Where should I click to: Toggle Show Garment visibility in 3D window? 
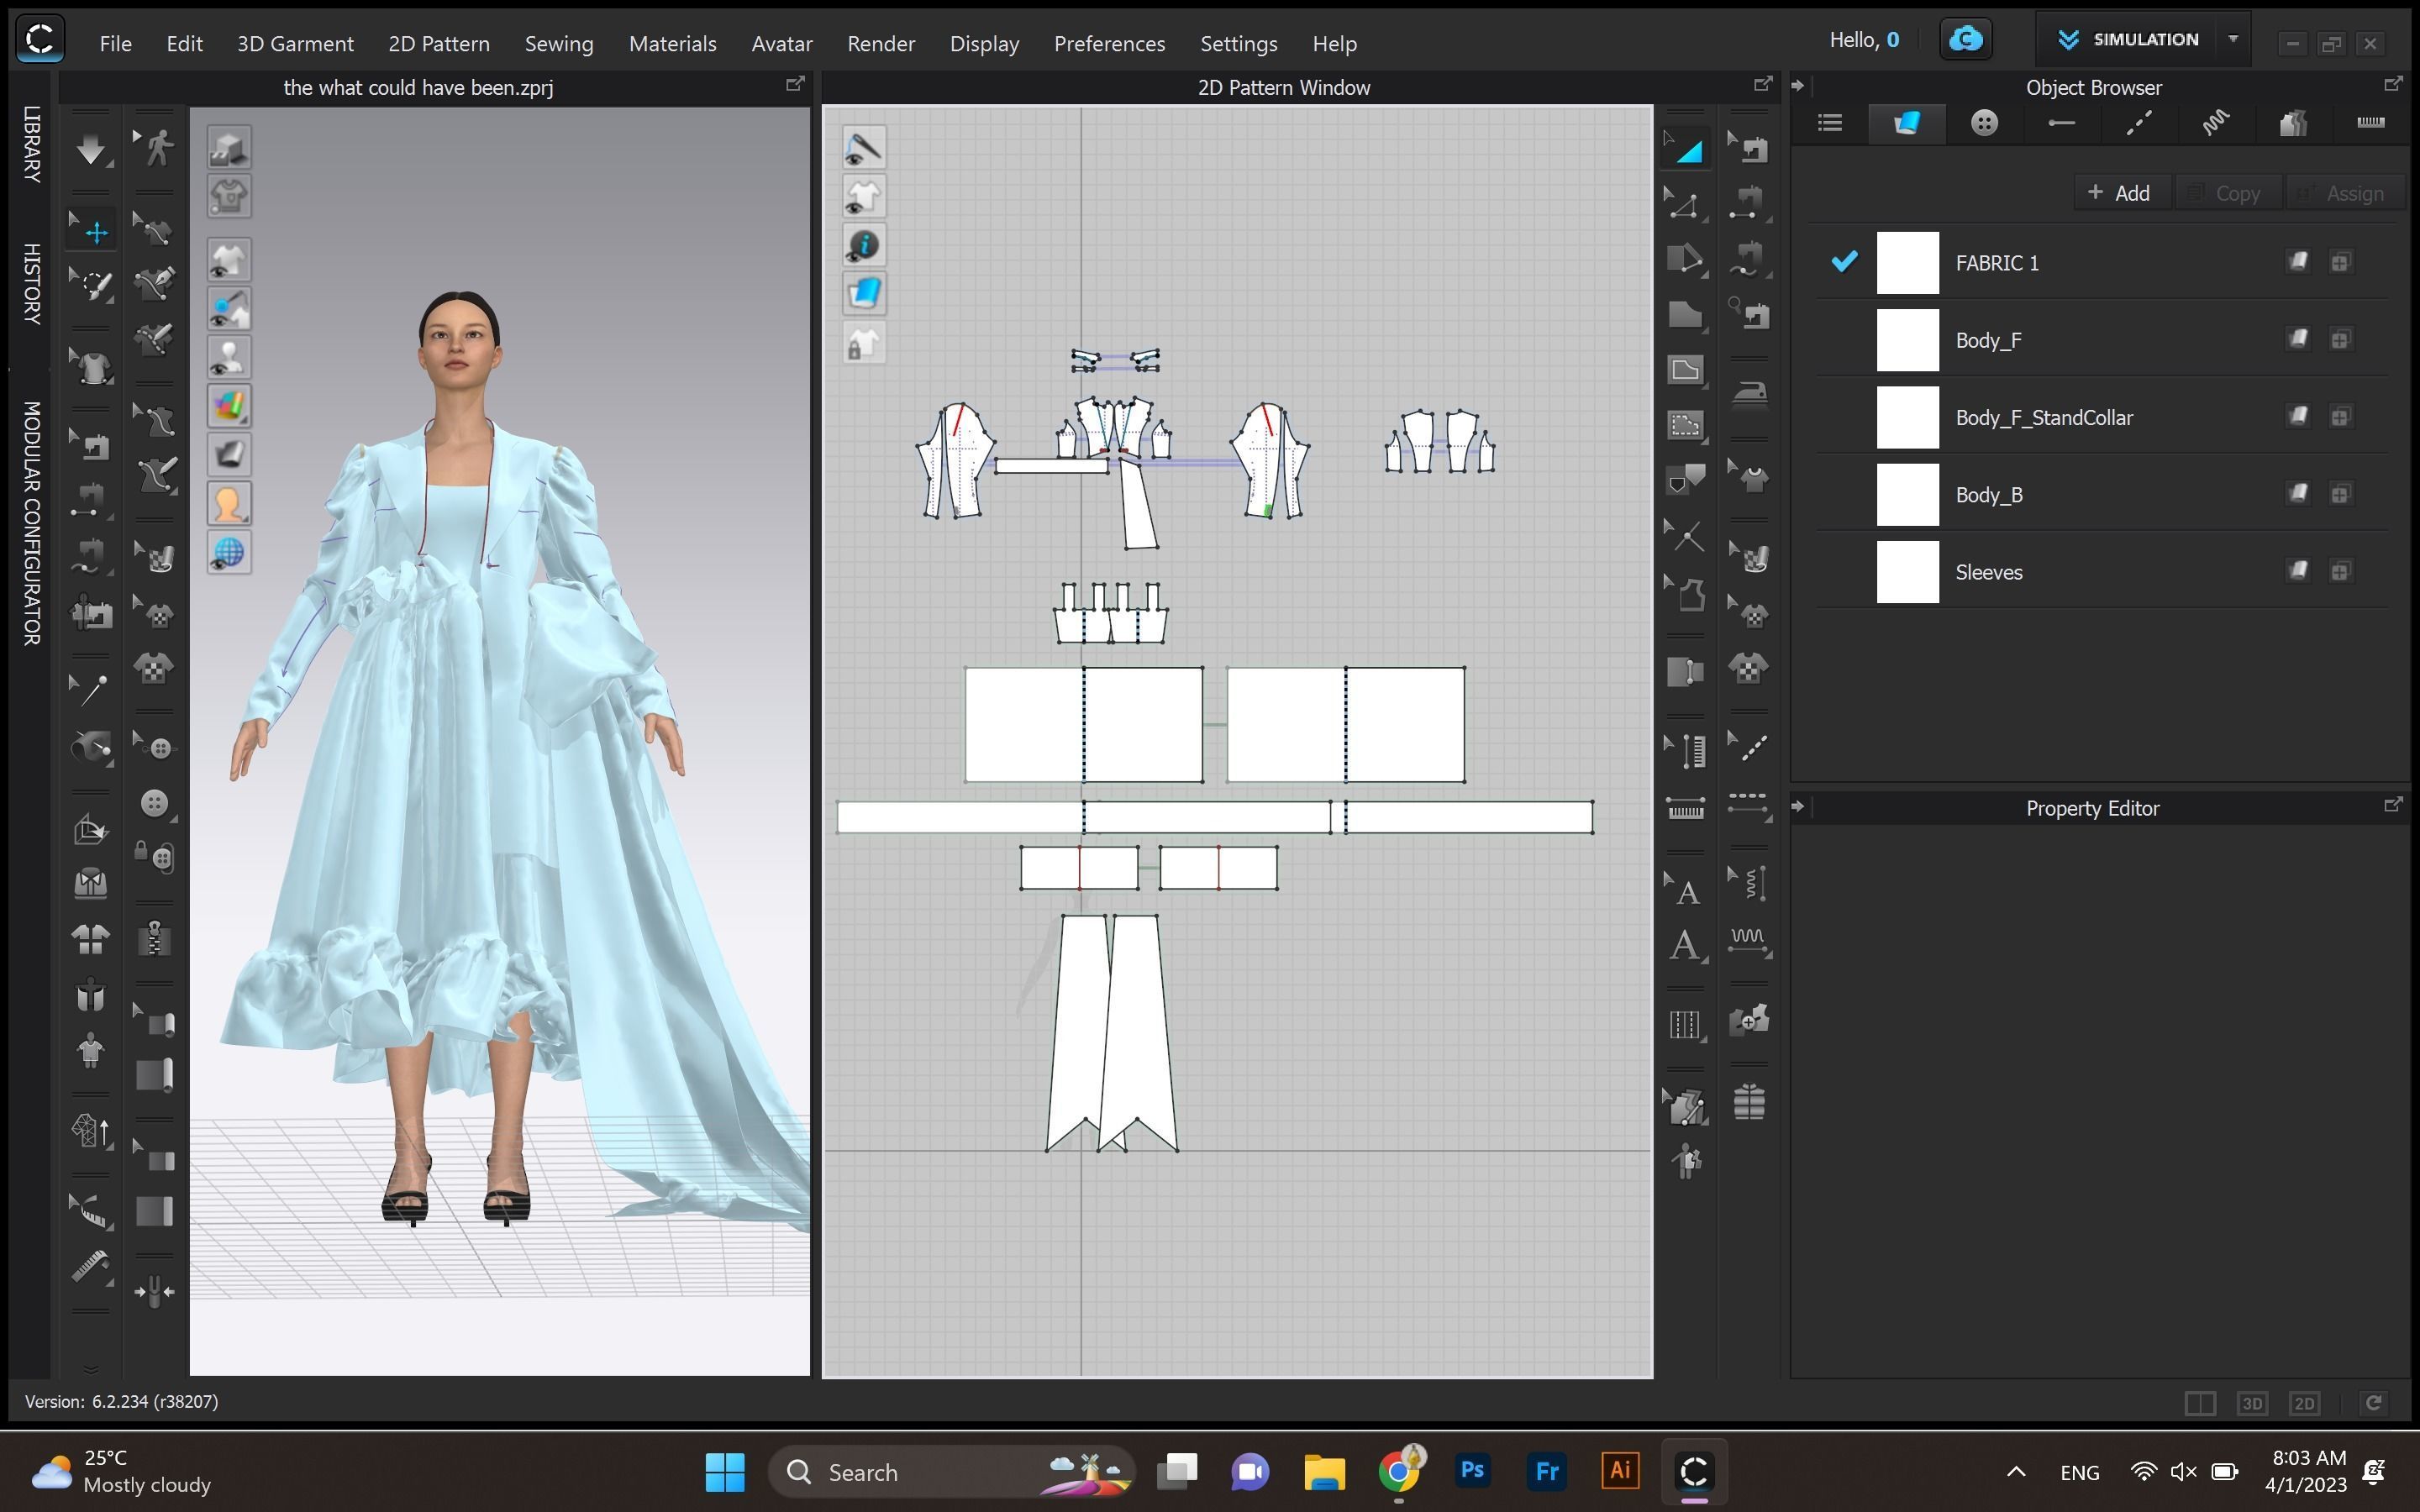[x=229, y=260]
